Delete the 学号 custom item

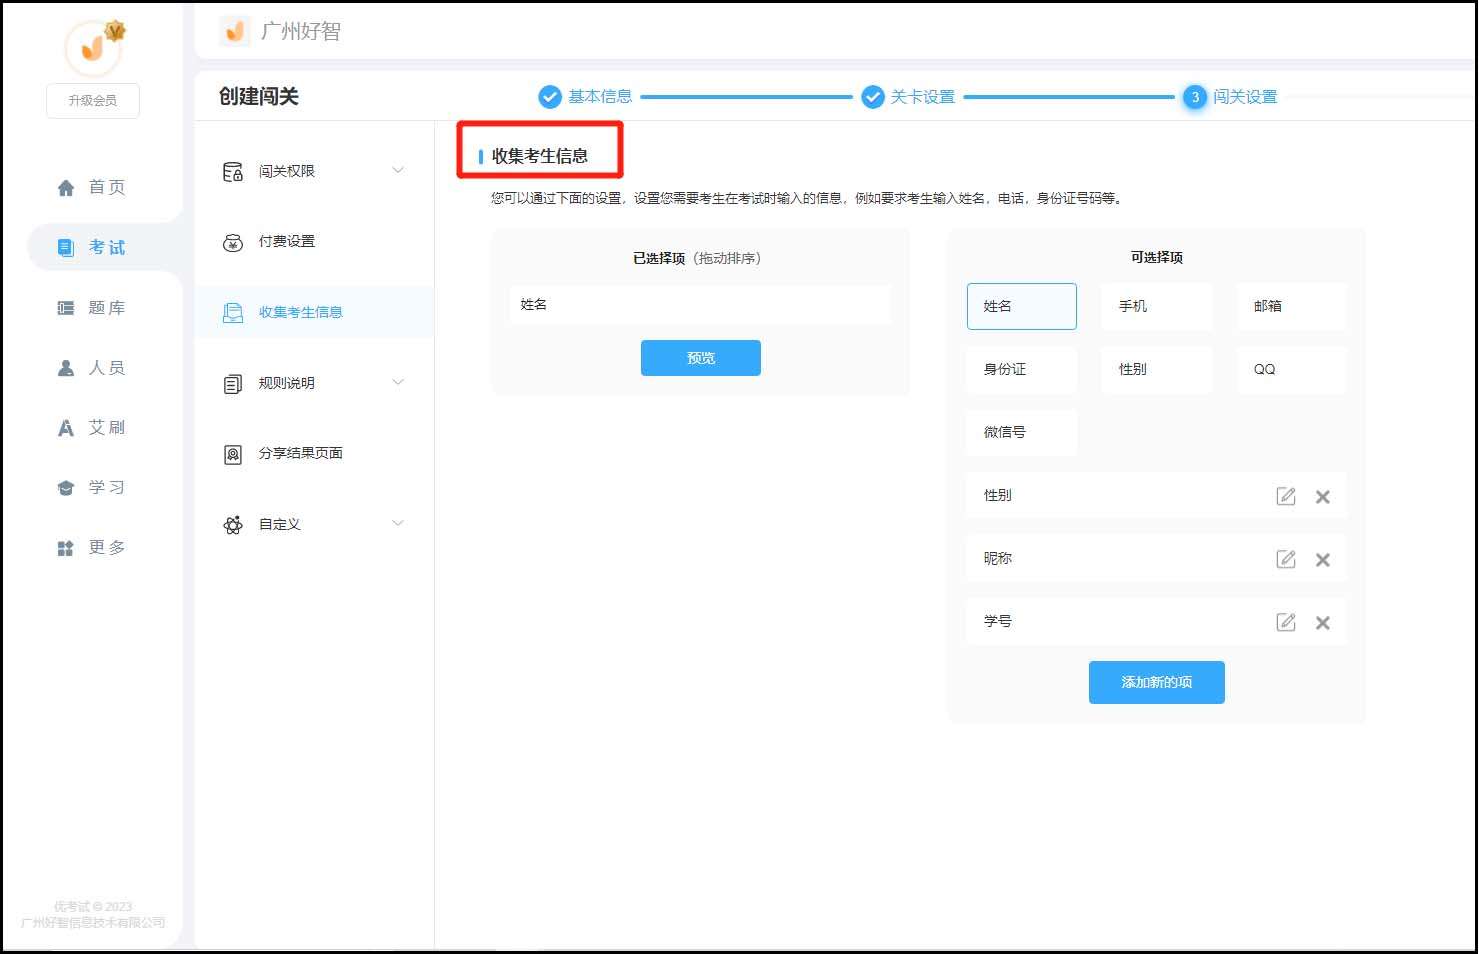1322,623
